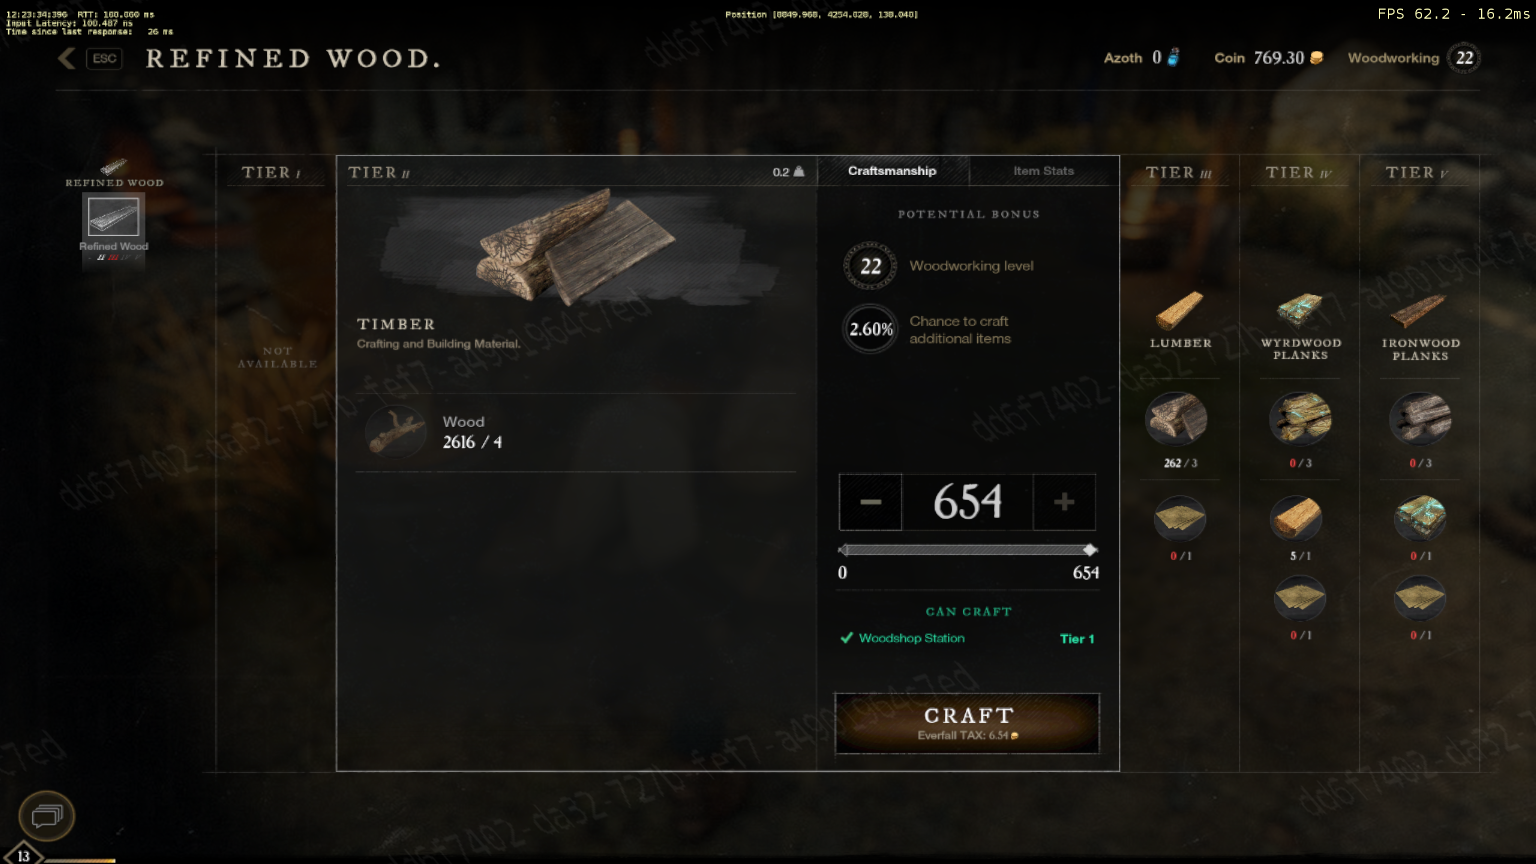Open the Tier III column header
The height and width of the screenshot is (864, 1536).
(x=1179, y=172)
